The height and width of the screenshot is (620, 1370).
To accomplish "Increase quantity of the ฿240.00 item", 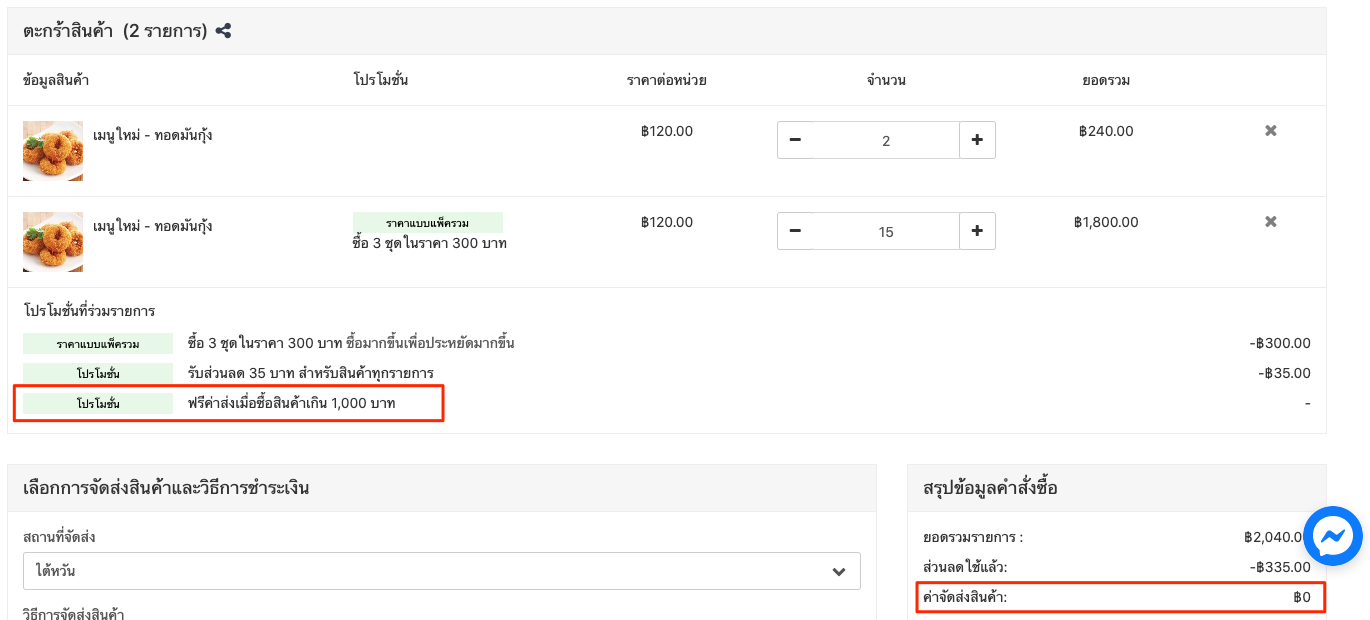I will 977,140.
